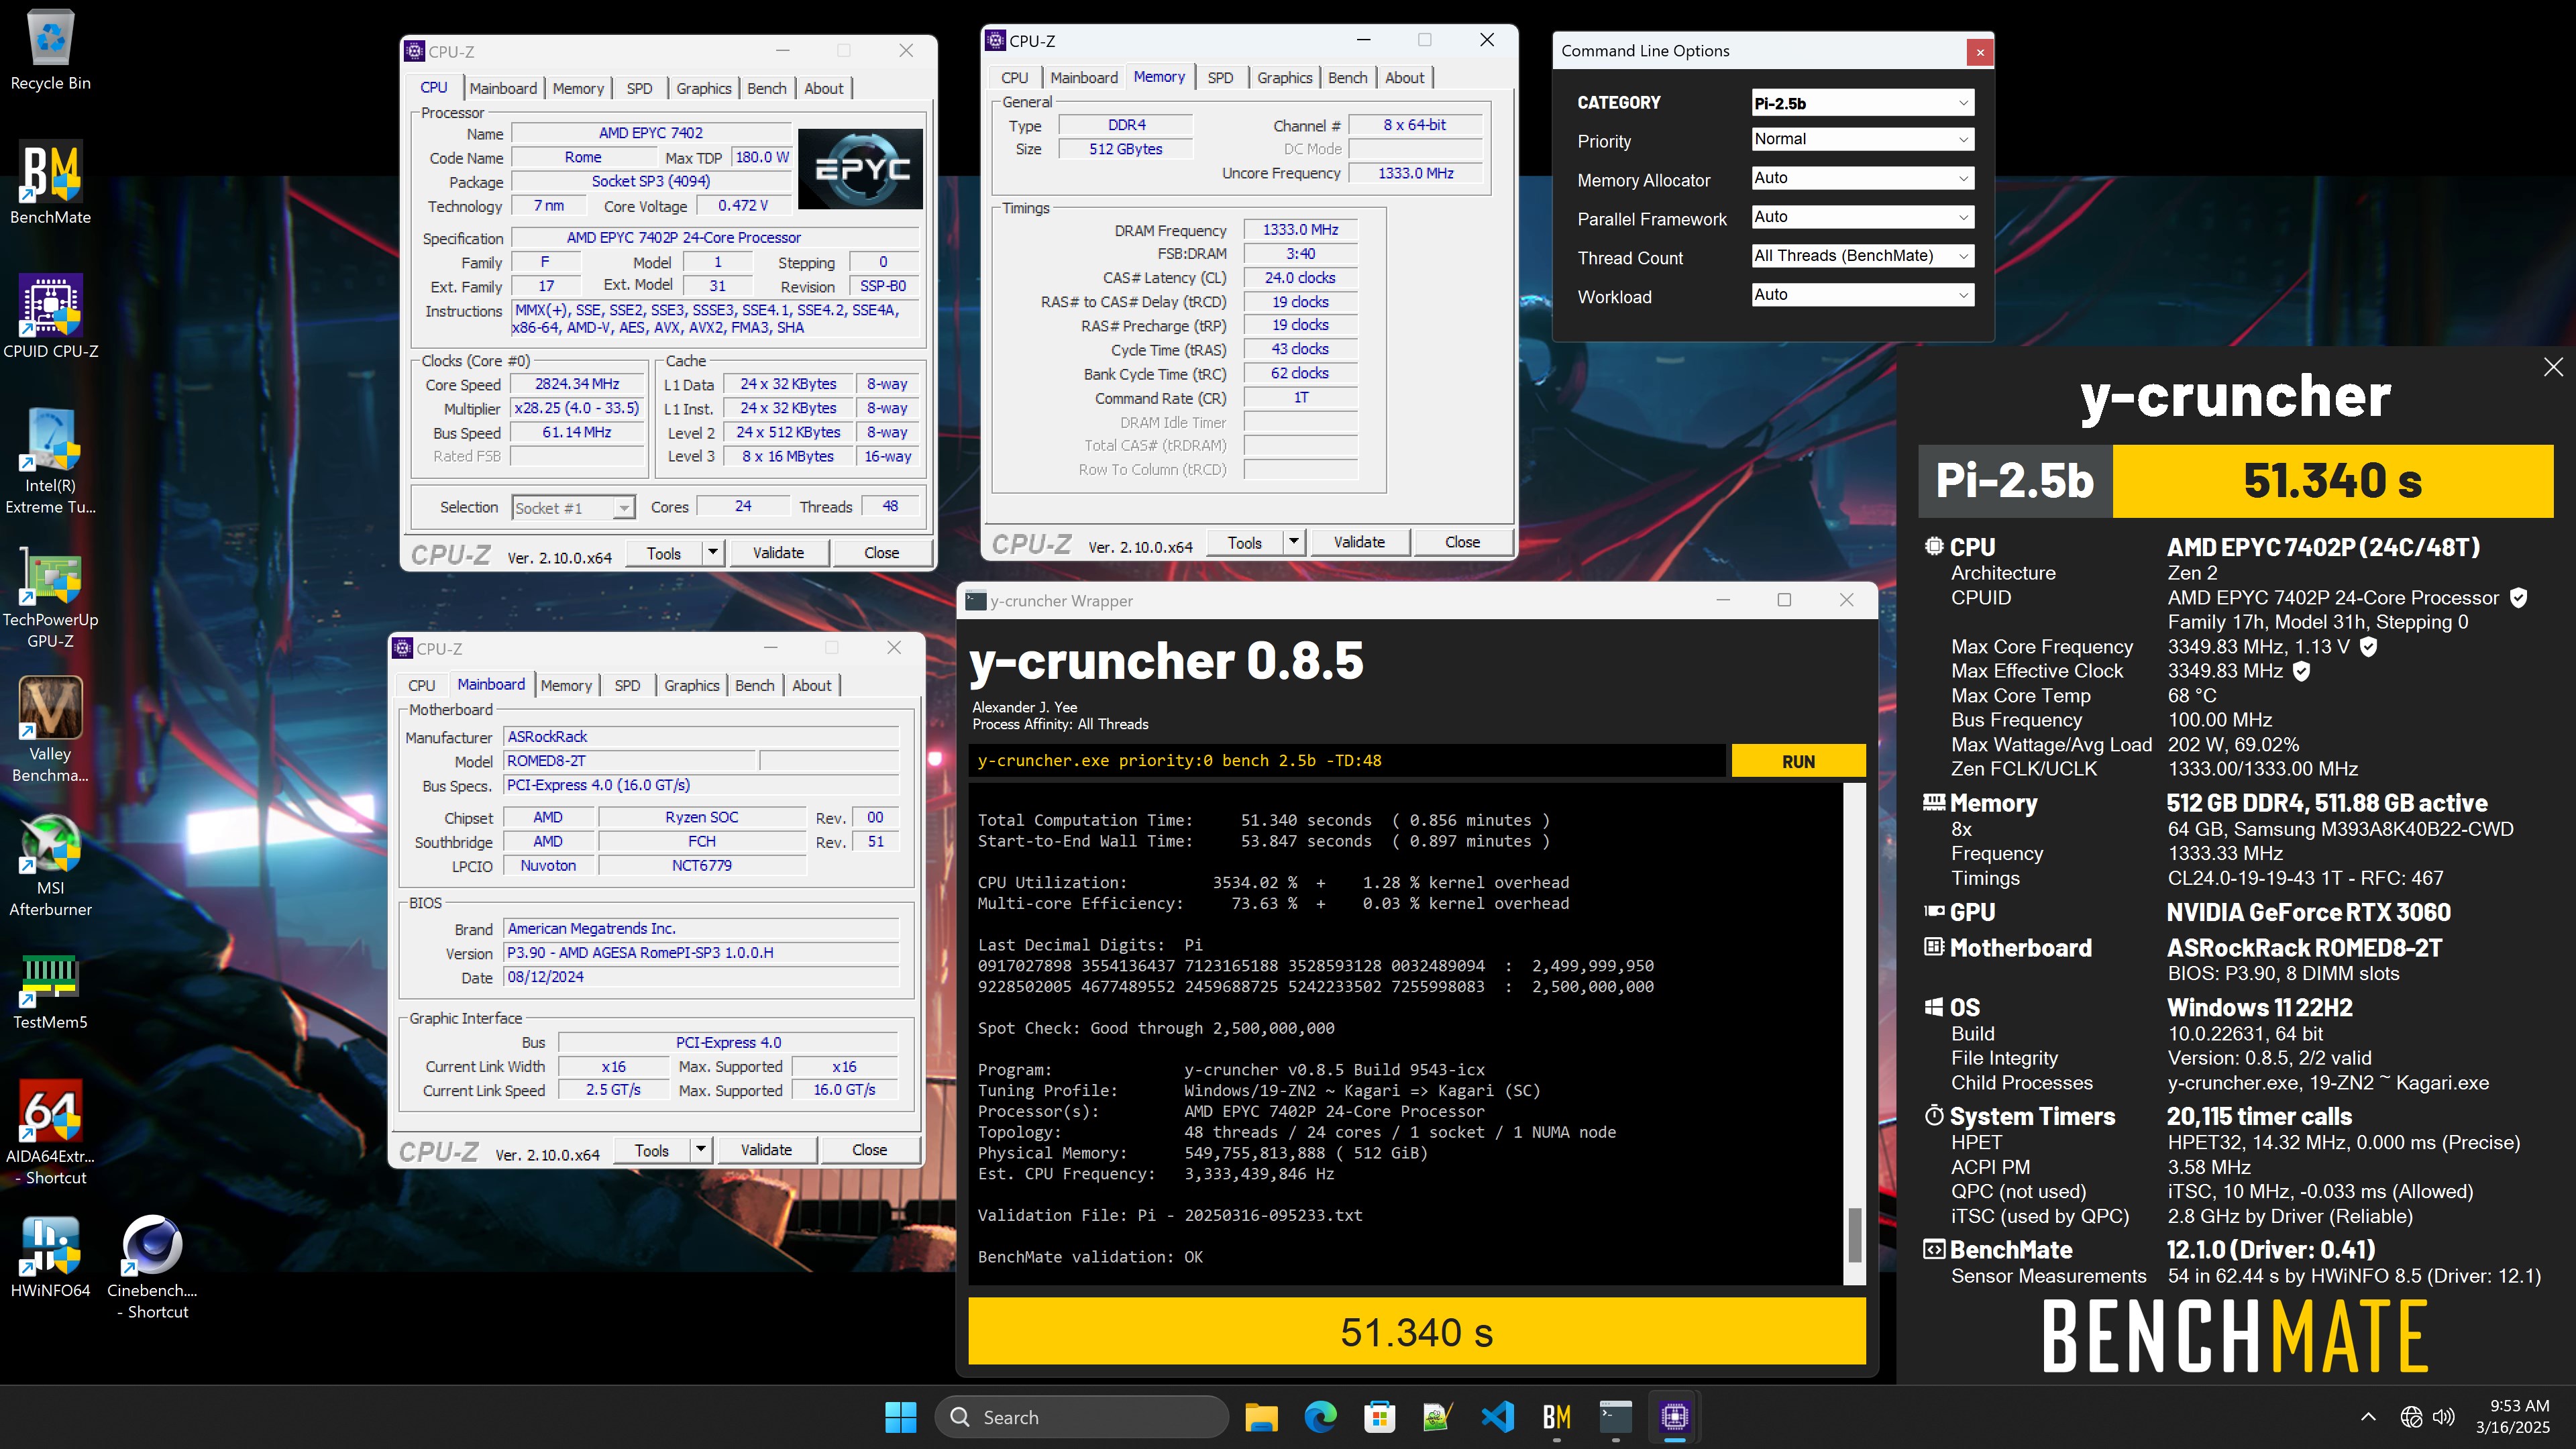The width and height of the screenshot is (2576, 1449).
Task: Open the BenchMate taskbar icon
Action: 1556,1417
